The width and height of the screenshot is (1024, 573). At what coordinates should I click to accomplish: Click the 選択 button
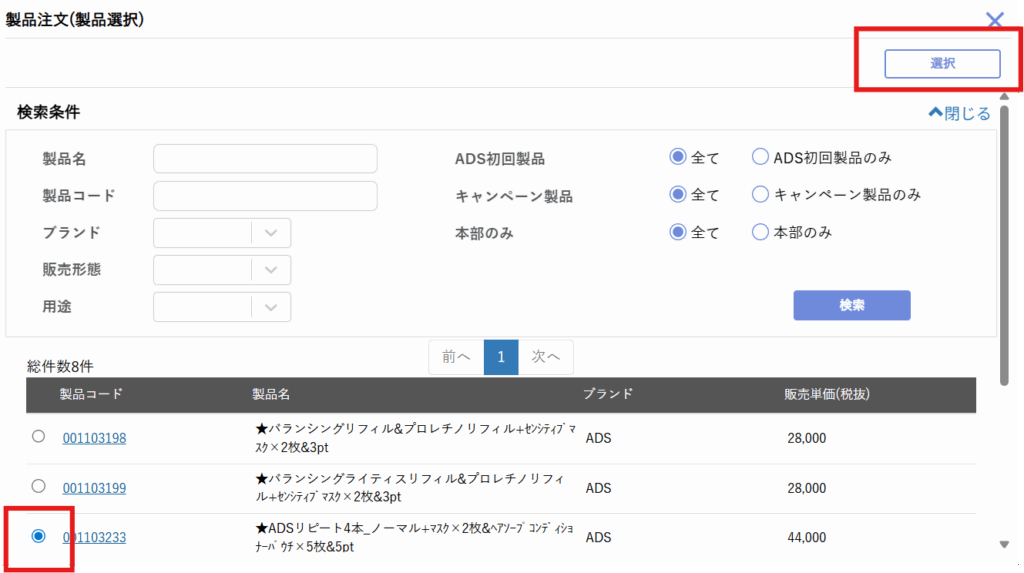tap(942, 63)
